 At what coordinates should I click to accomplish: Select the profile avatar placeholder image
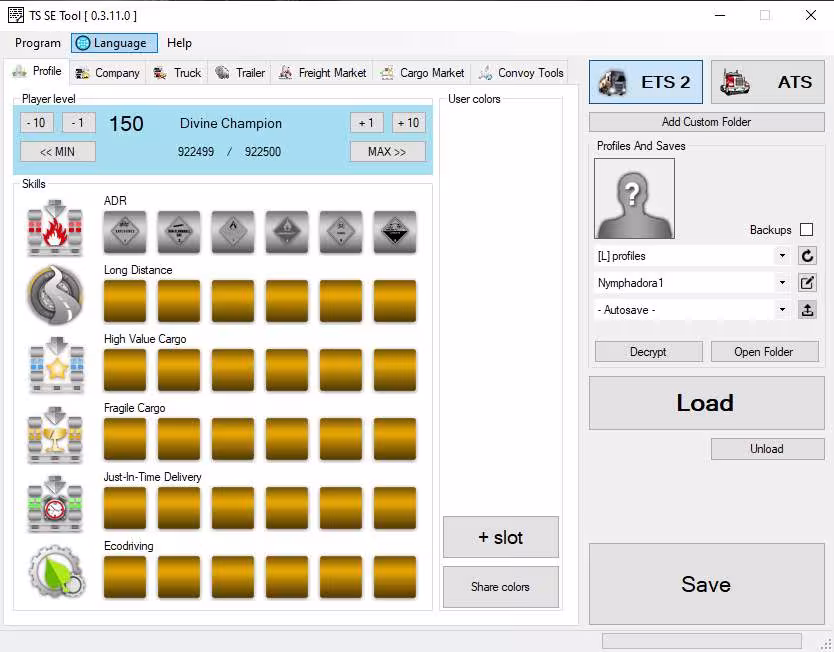(x=634, y=198)
